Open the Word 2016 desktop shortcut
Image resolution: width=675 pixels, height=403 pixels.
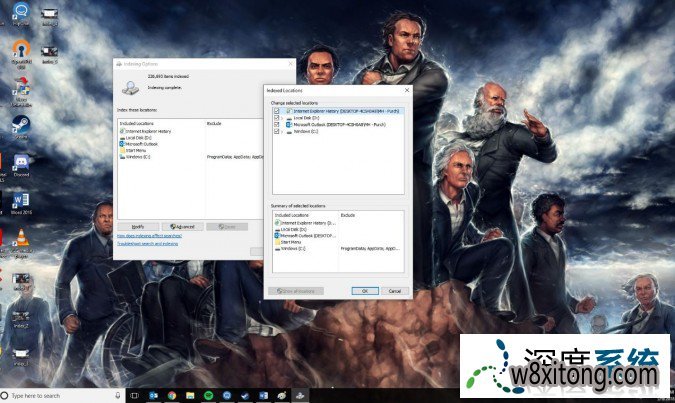20,200
